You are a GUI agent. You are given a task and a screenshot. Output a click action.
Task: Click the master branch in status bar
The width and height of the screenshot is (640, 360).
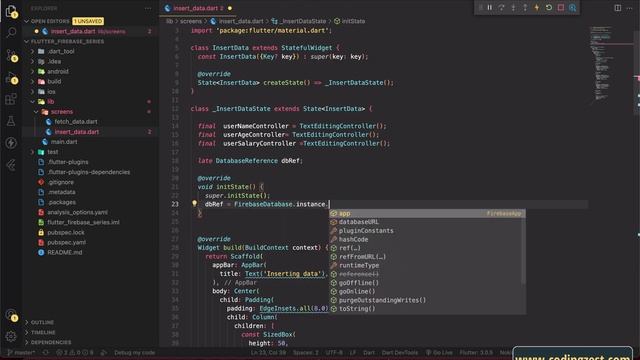(21, 353)
